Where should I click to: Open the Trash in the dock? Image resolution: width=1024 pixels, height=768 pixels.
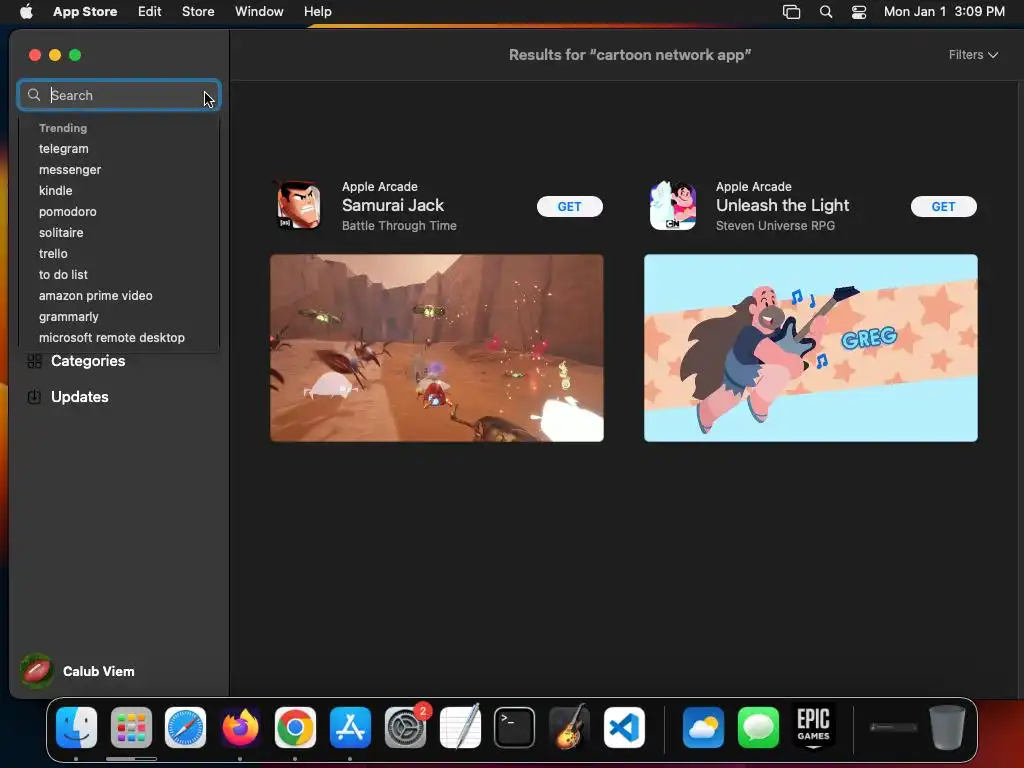(947, 728)
